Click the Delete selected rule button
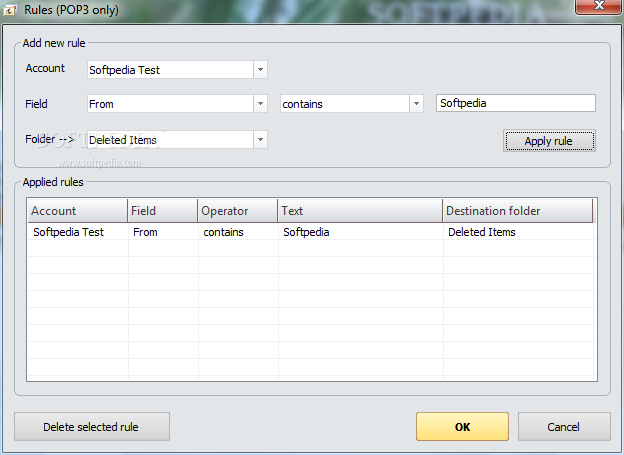 92,427
